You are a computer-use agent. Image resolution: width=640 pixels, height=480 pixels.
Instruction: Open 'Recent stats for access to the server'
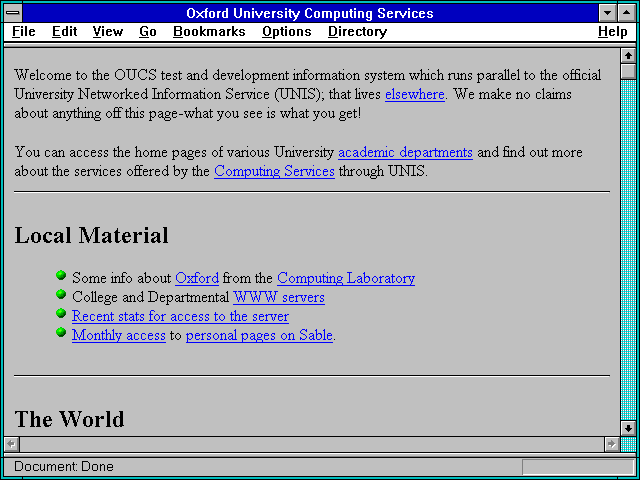point(180,316)
